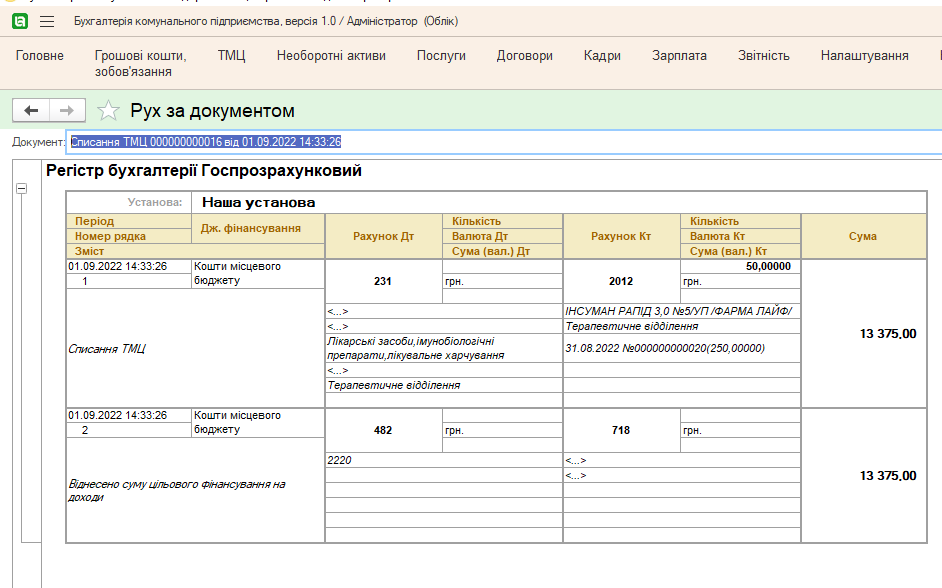Navigate back using the left arrow
The width and height of the screenshot is (942, 588).
tap(28, 110)
